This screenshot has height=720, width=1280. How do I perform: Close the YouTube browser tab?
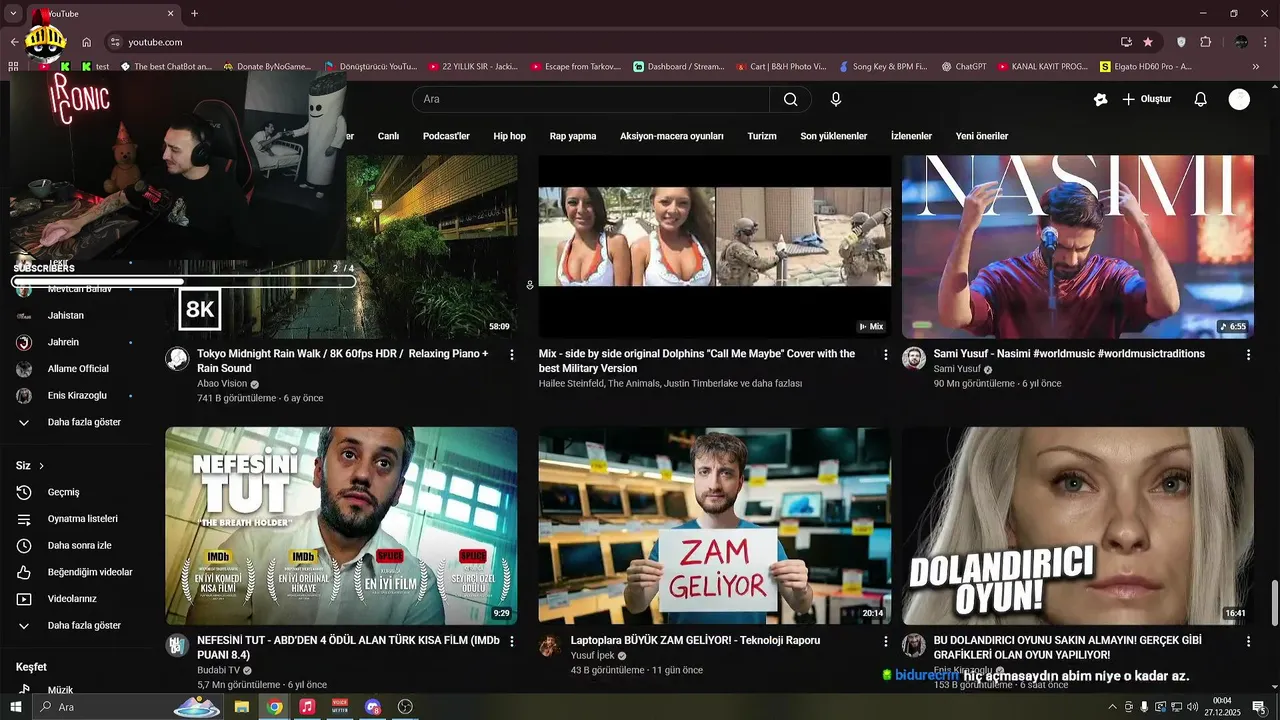[171, 13]
